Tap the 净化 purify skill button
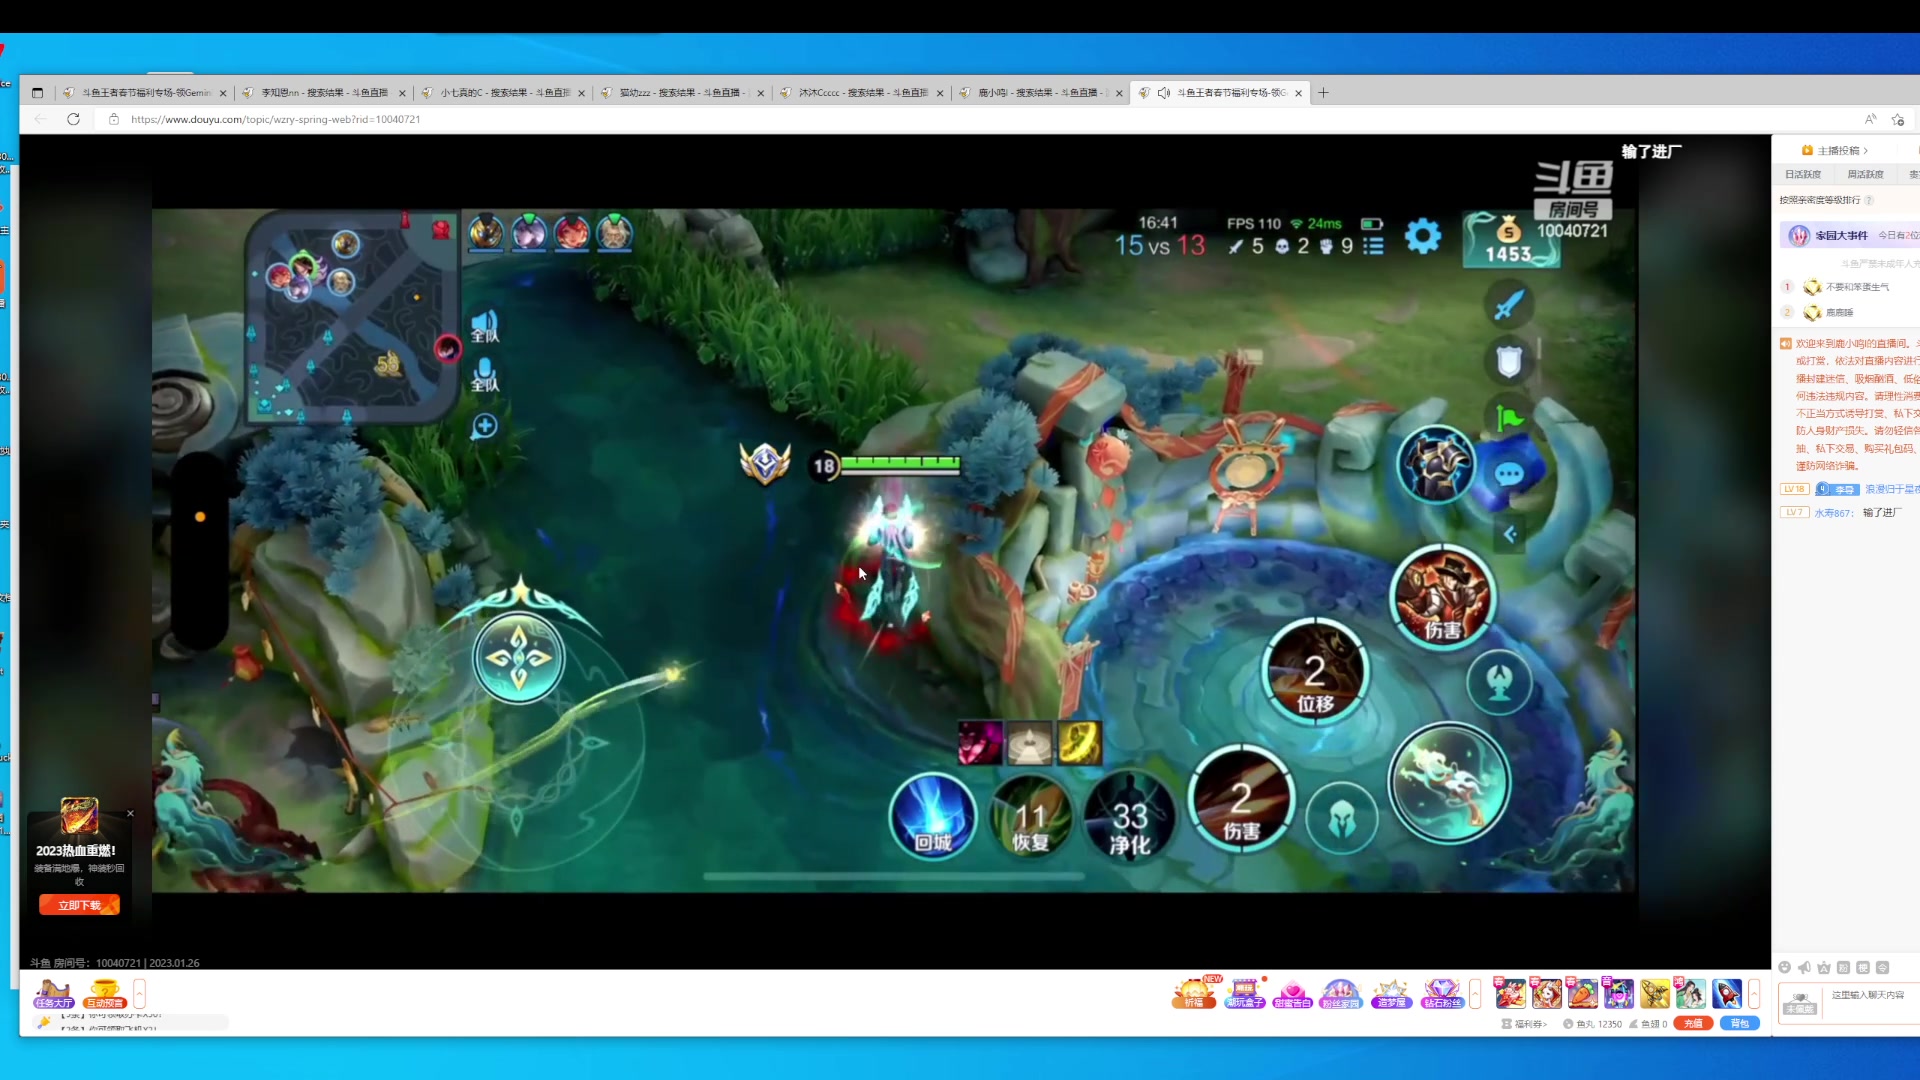This screenshot has height=1080, width=1920. (x=1130, y=818)
